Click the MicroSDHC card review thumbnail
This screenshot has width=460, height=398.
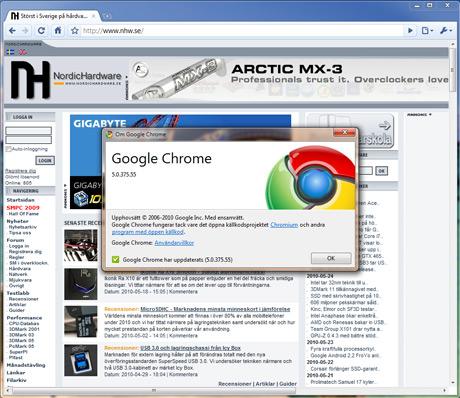81,322
